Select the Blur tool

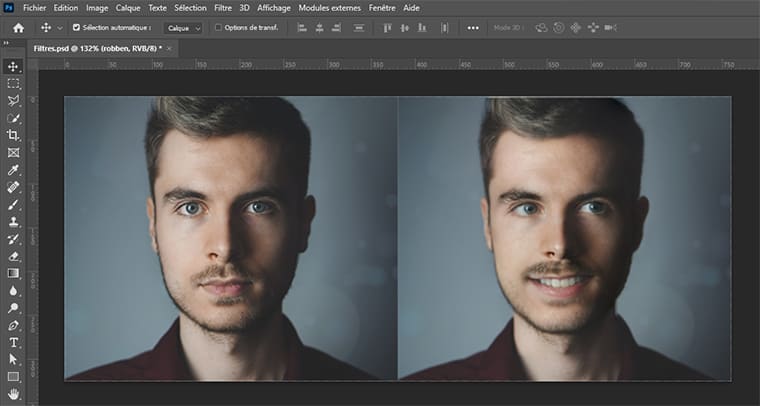(13, 291)
